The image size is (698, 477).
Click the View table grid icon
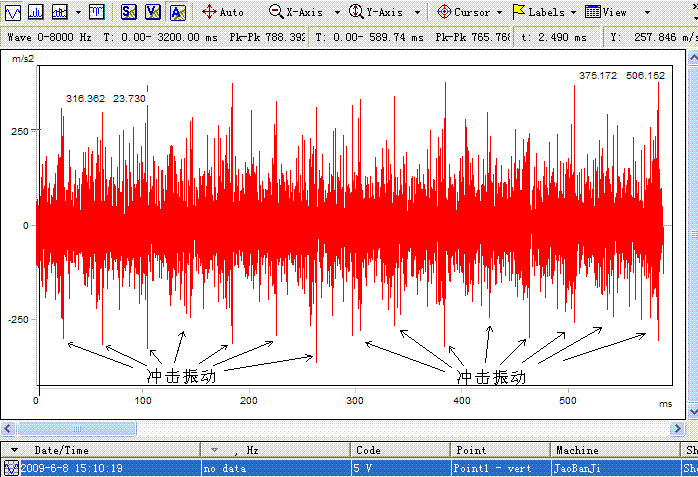(592, 12)
